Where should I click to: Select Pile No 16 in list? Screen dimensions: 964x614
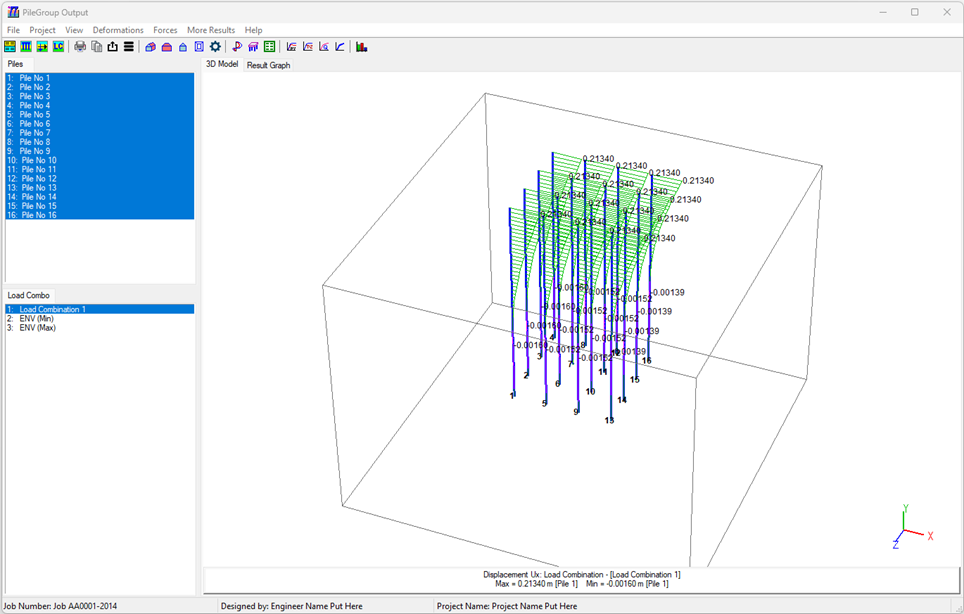point(100,215)
